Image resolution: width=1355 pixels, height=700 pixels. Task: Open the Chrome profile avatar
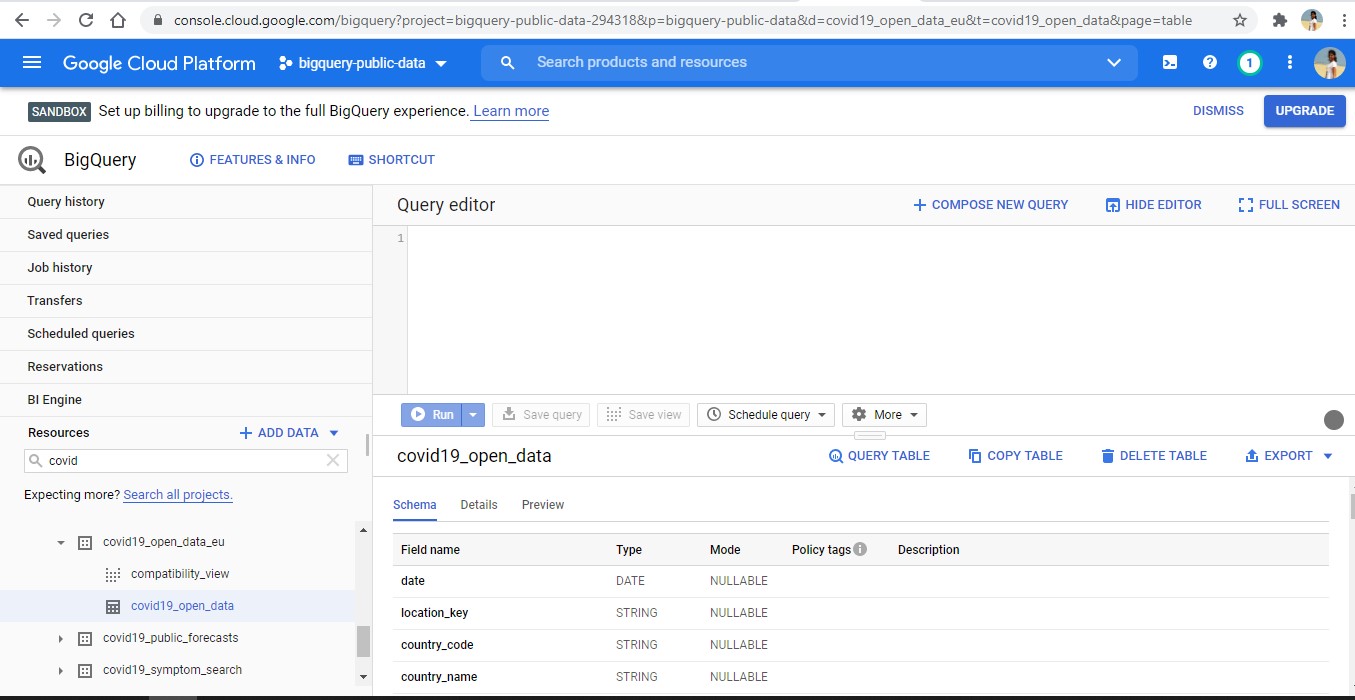tap(1311, 20)
